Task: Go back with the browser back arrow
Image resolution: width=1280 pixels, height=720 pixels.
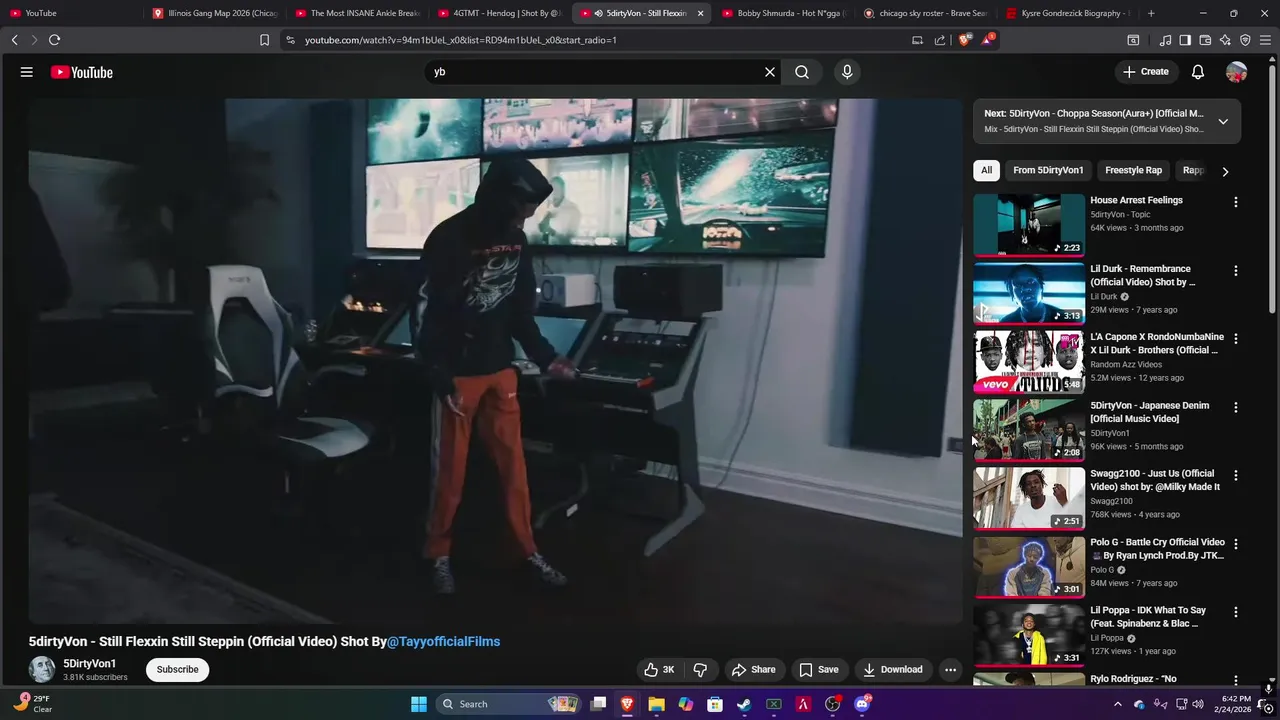Action: pyautogui.click(x=14, y=40)
